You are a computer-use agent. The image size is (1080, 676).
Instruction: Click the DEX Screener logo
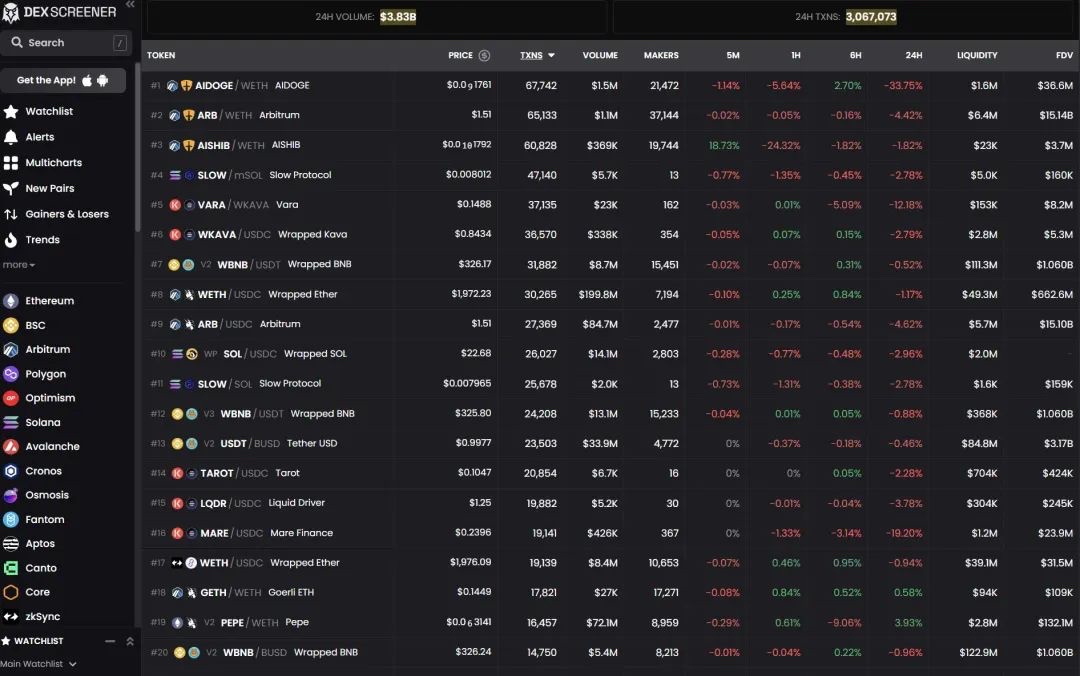tap(60, 13)
